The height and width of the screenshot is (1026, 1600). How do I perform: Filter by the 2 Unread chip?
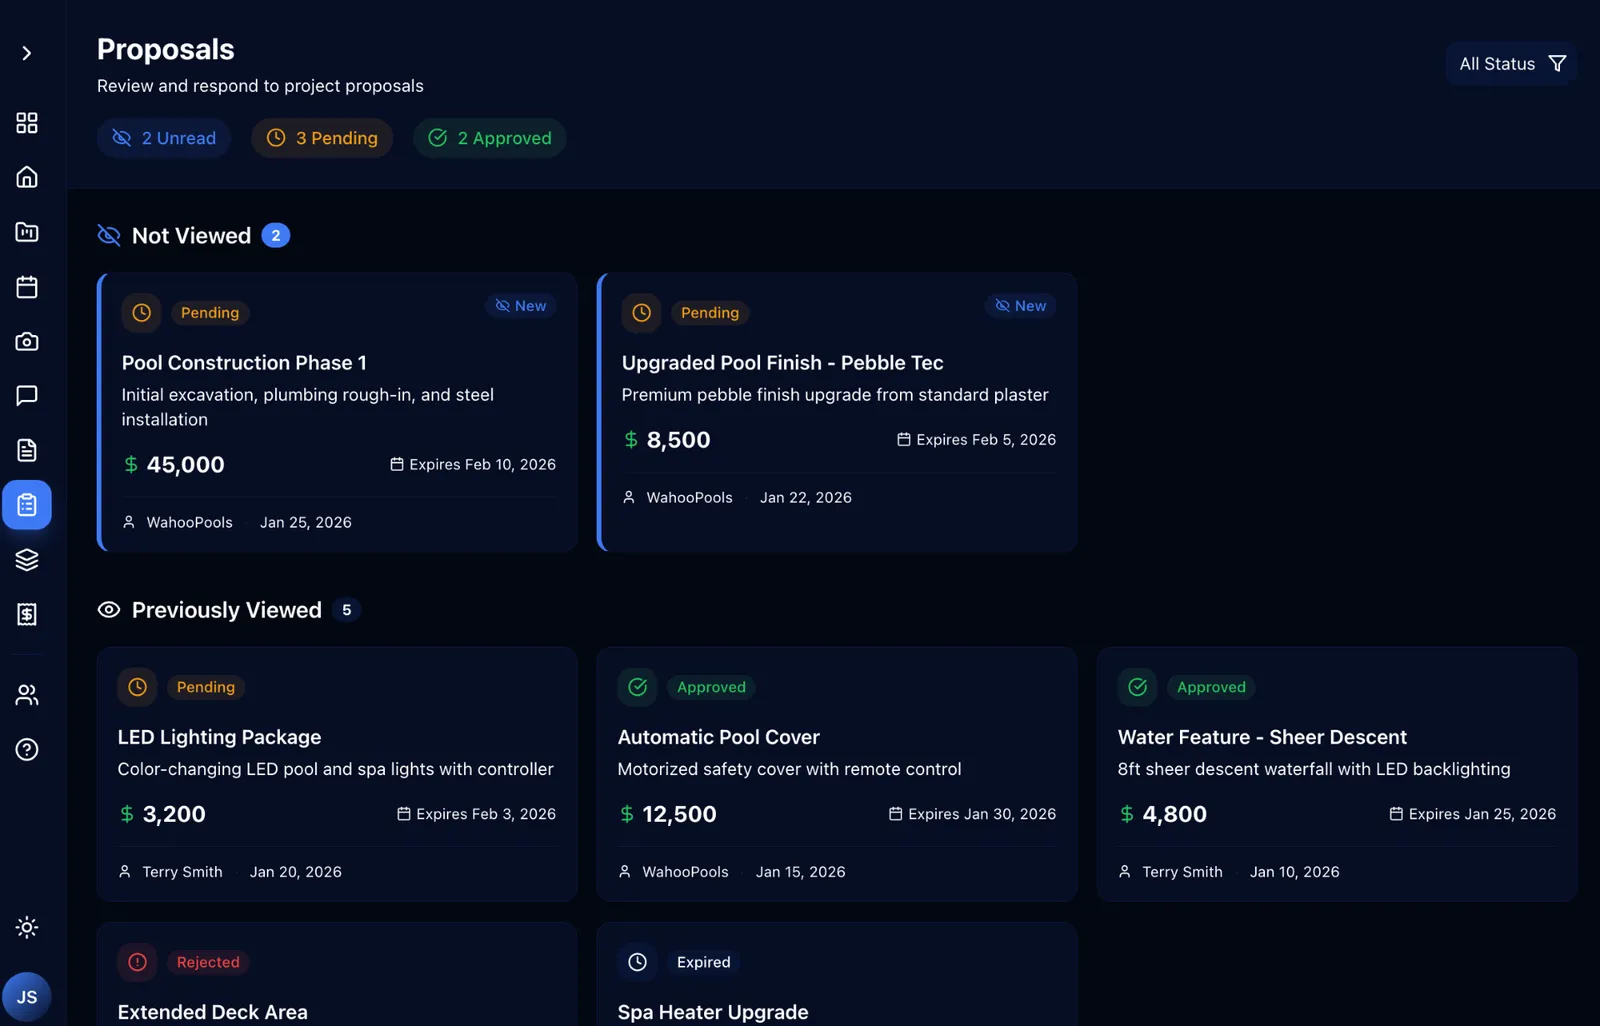tap(164, 138)
